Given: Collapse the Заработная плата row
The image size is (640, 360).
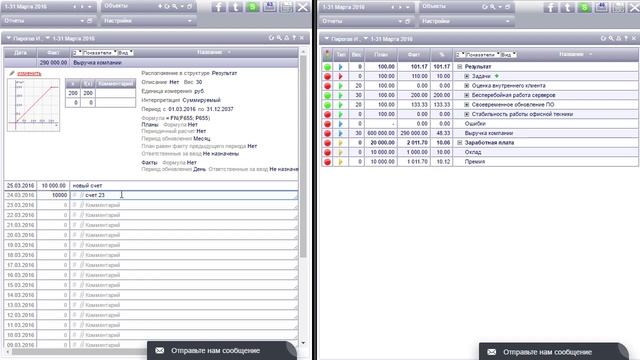Looking at the screenshot, I should [x=459, y=143].
